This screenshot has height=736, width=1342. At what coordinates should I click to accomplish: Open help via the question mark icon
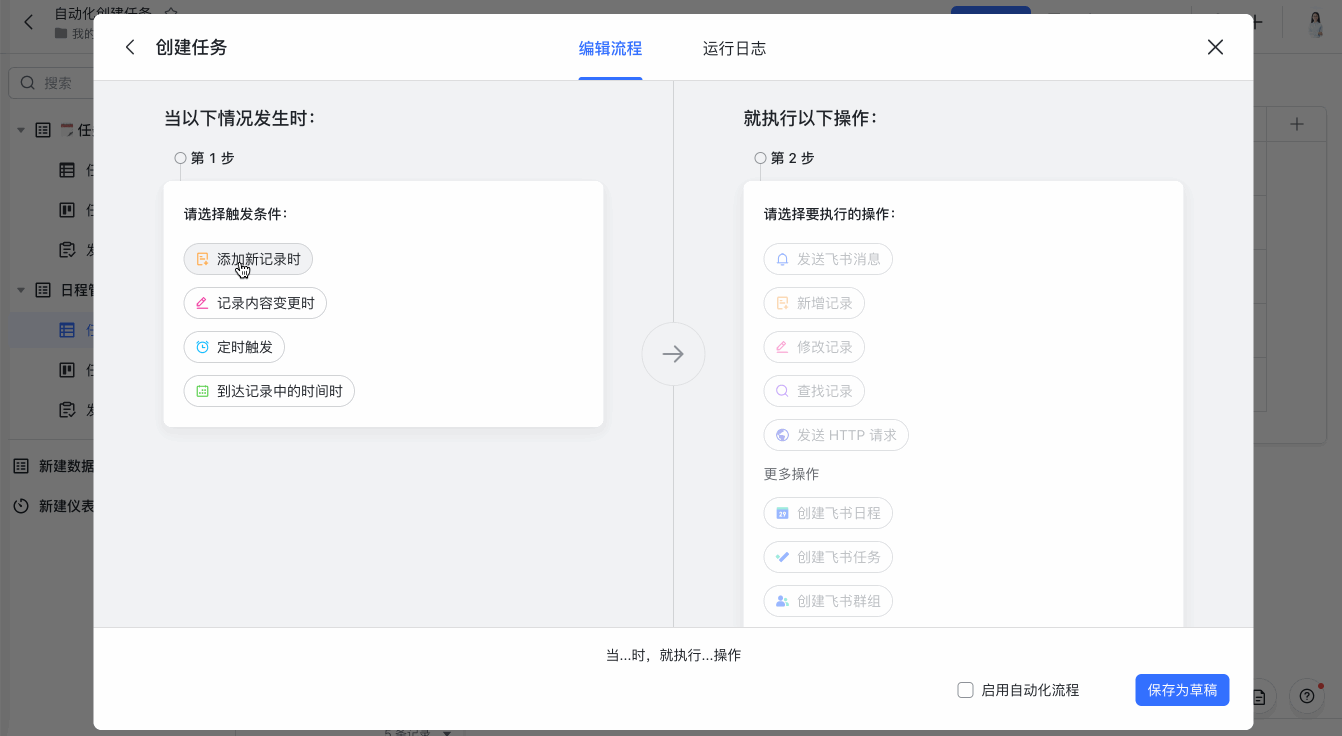[1306, 697]
